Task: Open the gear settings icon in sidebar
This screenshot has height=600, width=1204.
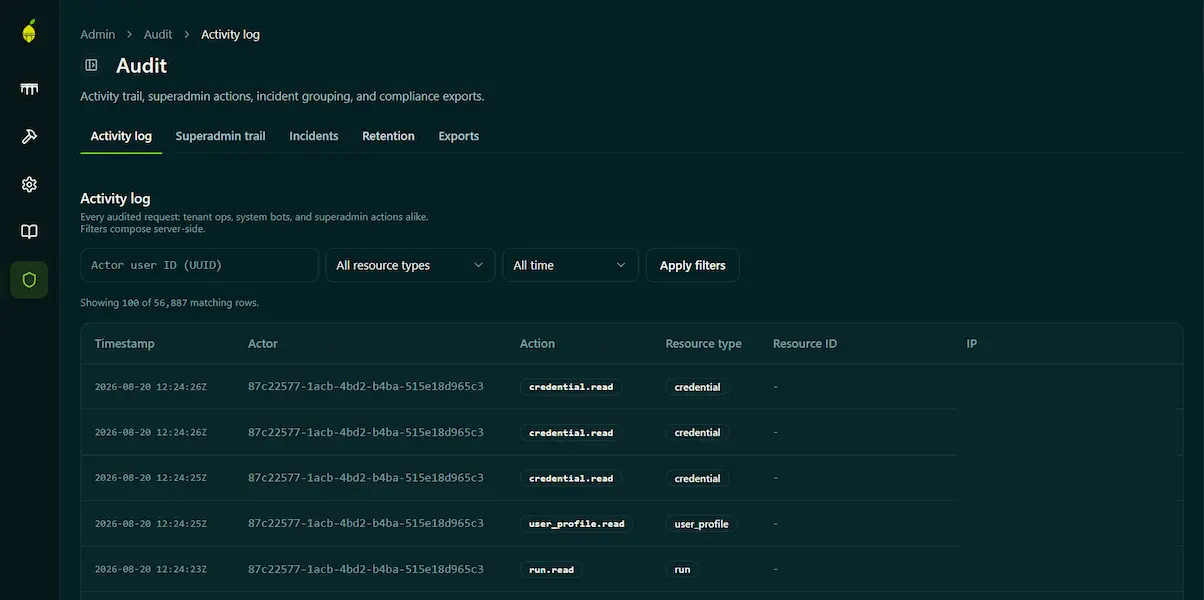Action: [29, 184]
